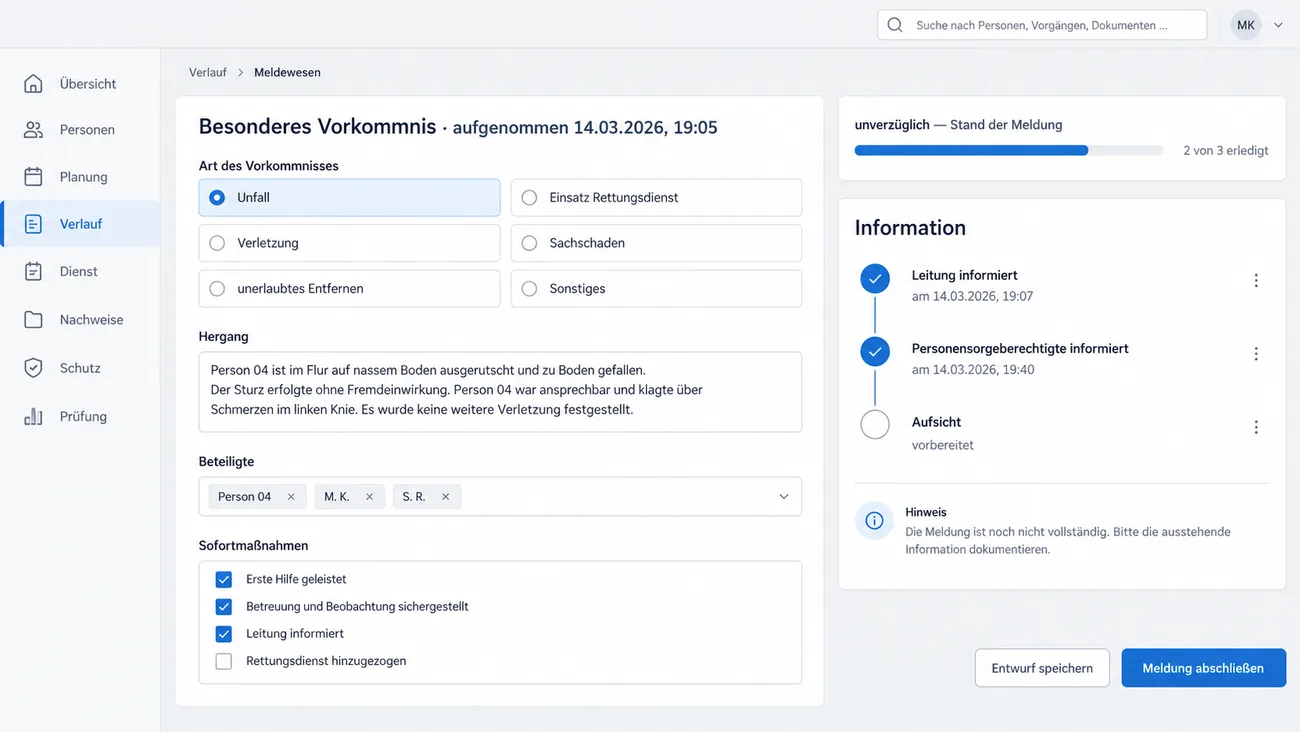The width and height of the screenshot is (1300, 732).
Task: Click into the Hergang text area
Action: [500, 392]
